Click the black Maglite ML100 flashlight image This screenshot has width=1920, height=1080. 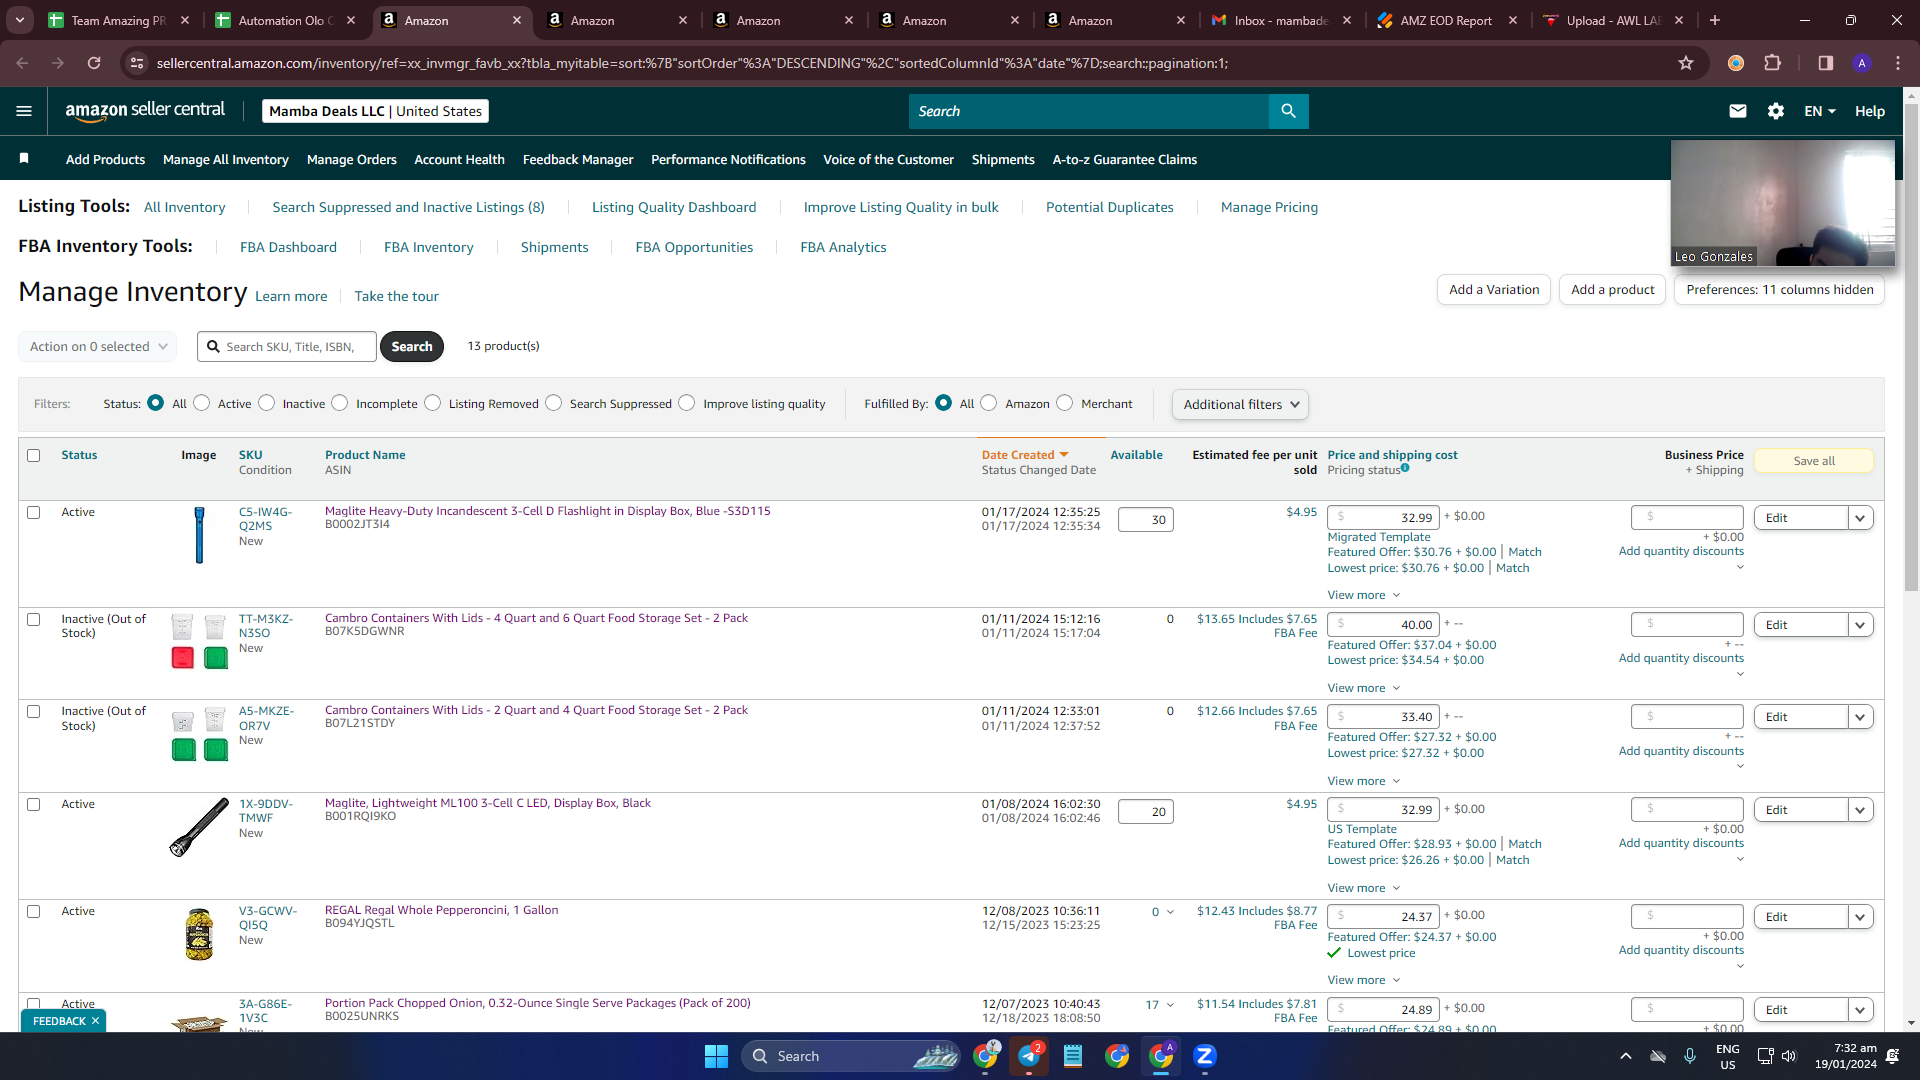click(199, 827)
